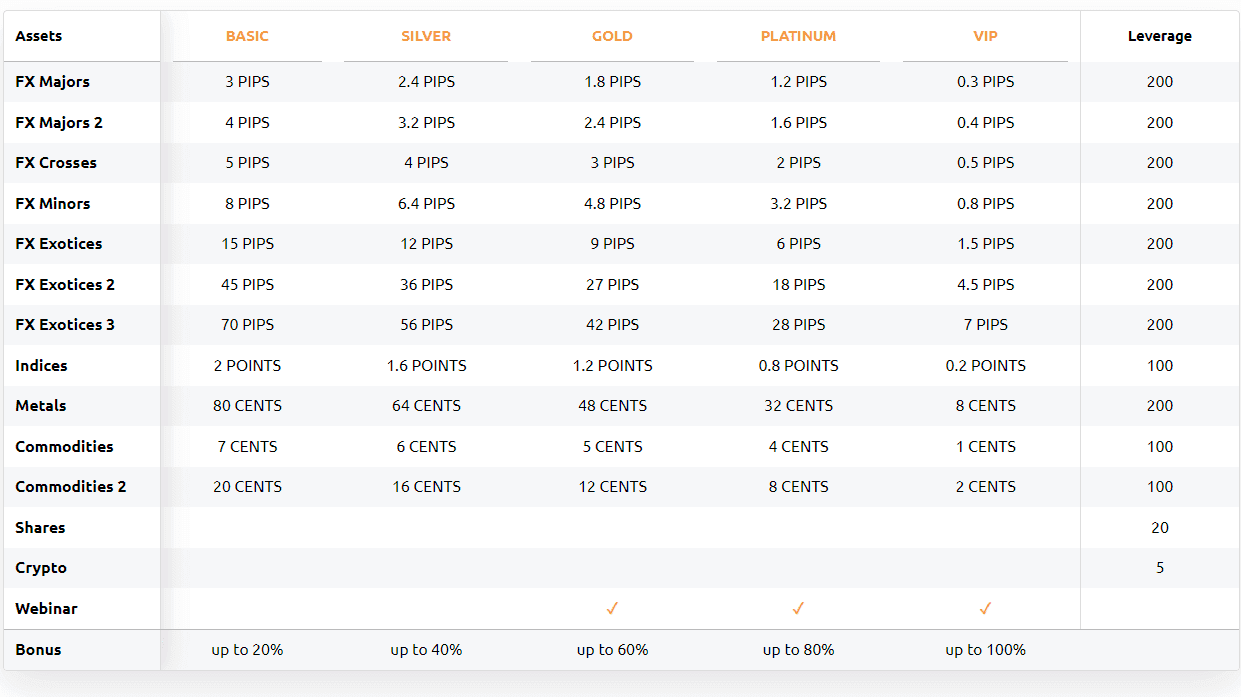Viewport: 1241px width, 697px height.
Task: Click the VIP column Webinar checkmark
Action: tap(985, 608)
